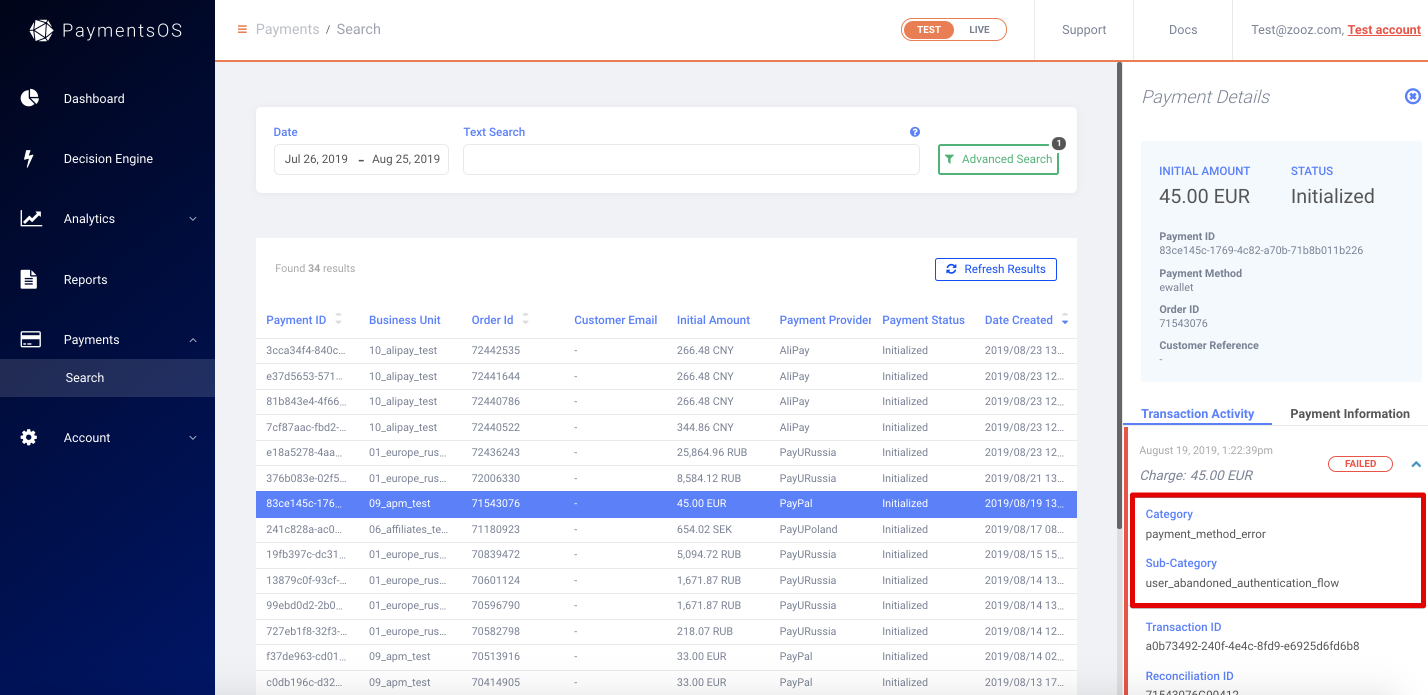The width and height of the screenshot is (1428, 695).
Task: Click into the Text Search field
Action: [x=690, y=160]
